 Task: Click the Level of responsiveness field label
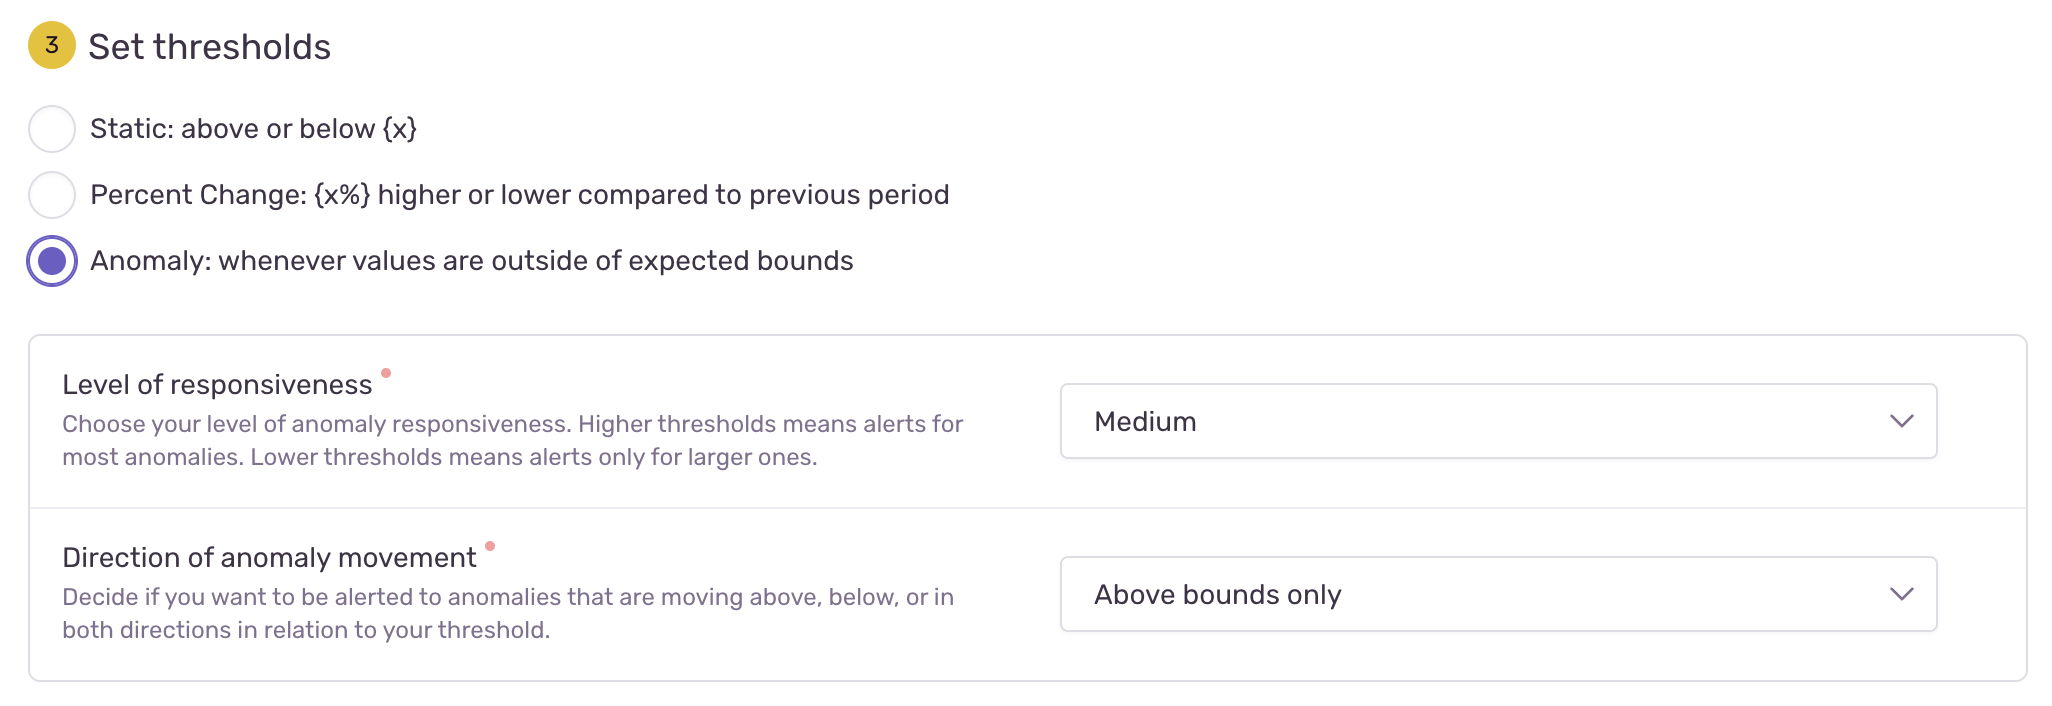pos(217,385)
